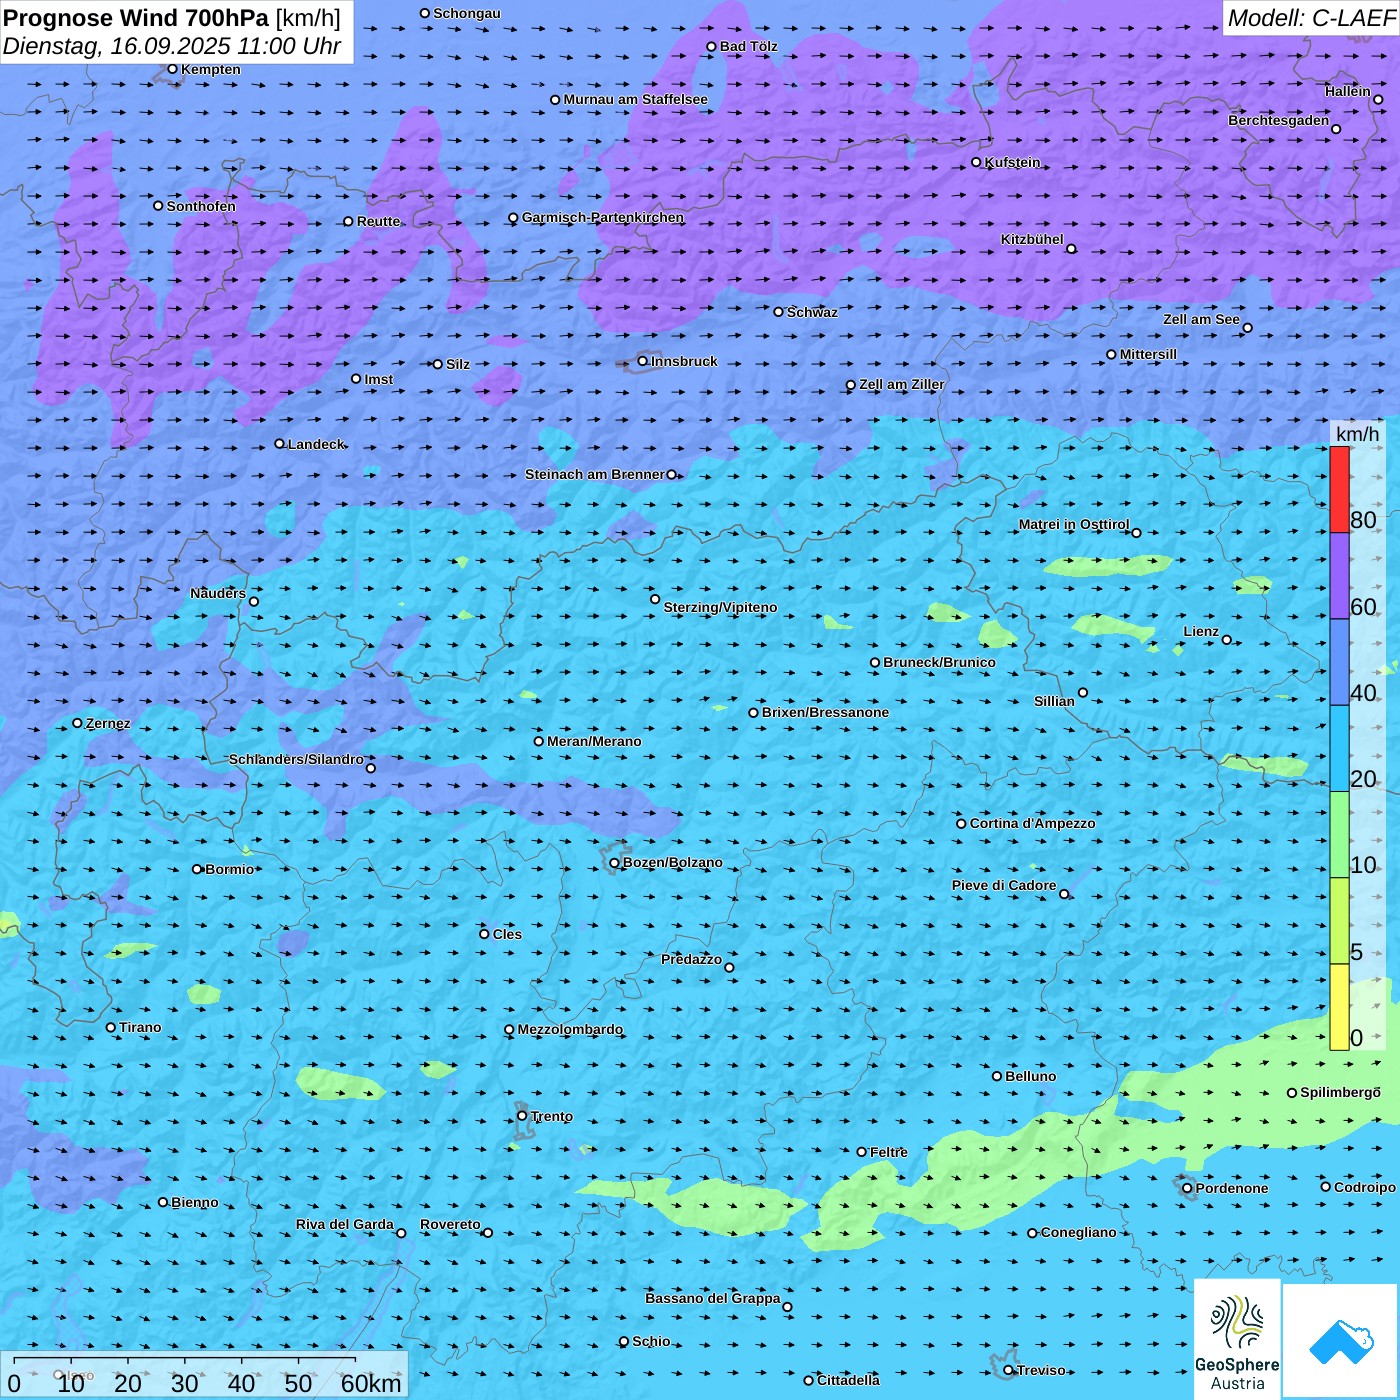The image size is (1400, 1400).
Task: Click the 'Schio' label
Action: click(x=651, y=1341)
